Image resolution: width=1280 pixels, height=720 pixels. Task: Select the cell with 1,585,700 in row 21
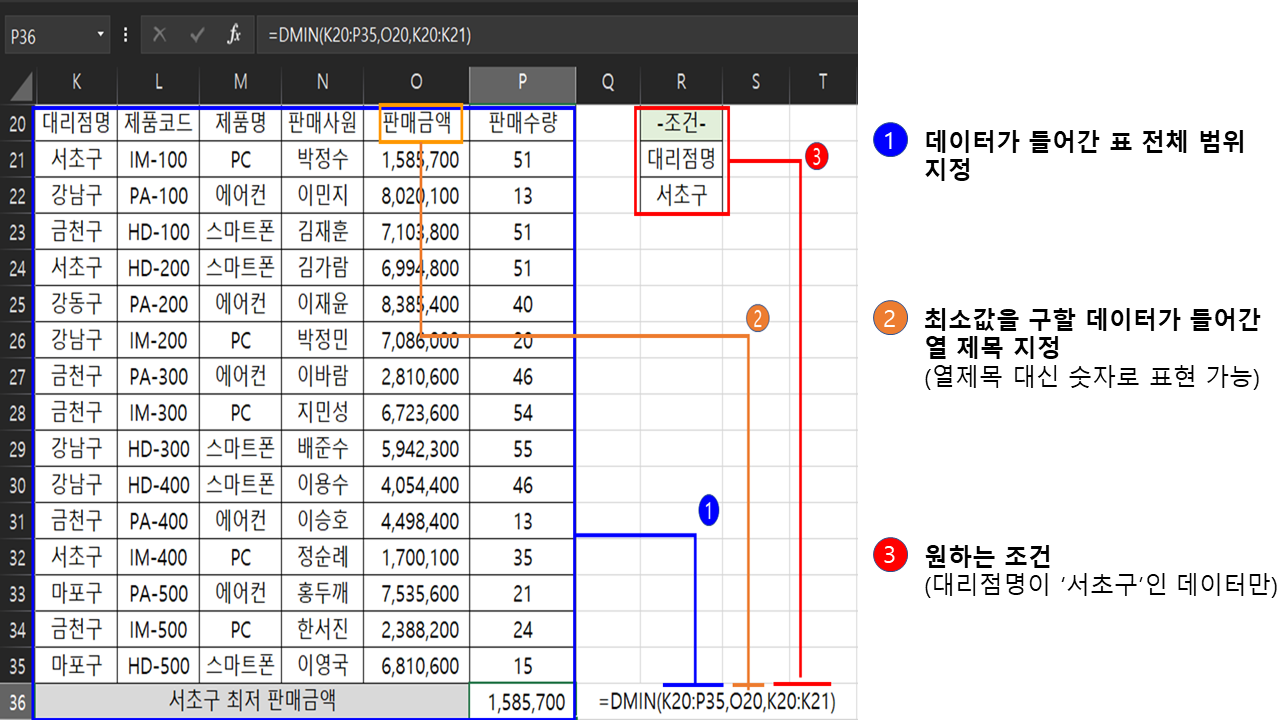coord(416,160)
